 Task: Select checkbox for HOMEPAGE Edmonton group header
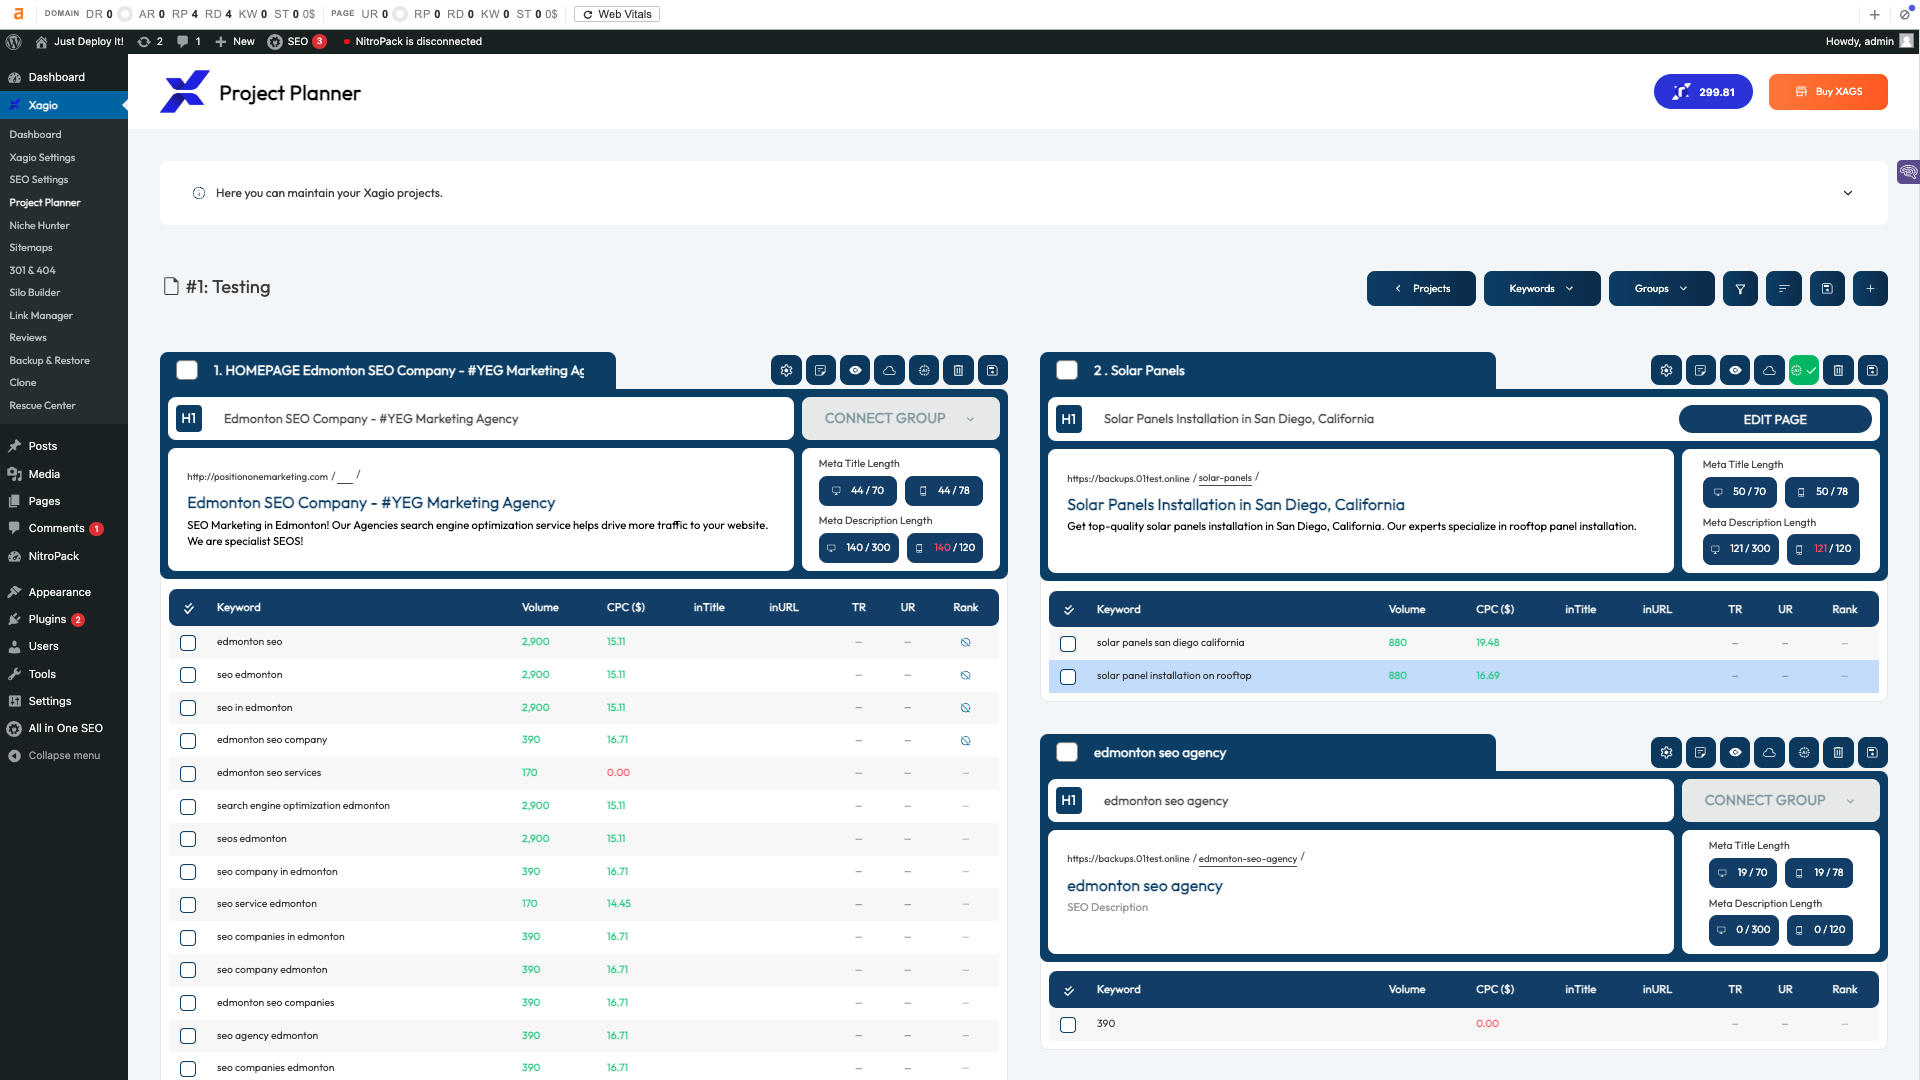[x=187, y=370]
